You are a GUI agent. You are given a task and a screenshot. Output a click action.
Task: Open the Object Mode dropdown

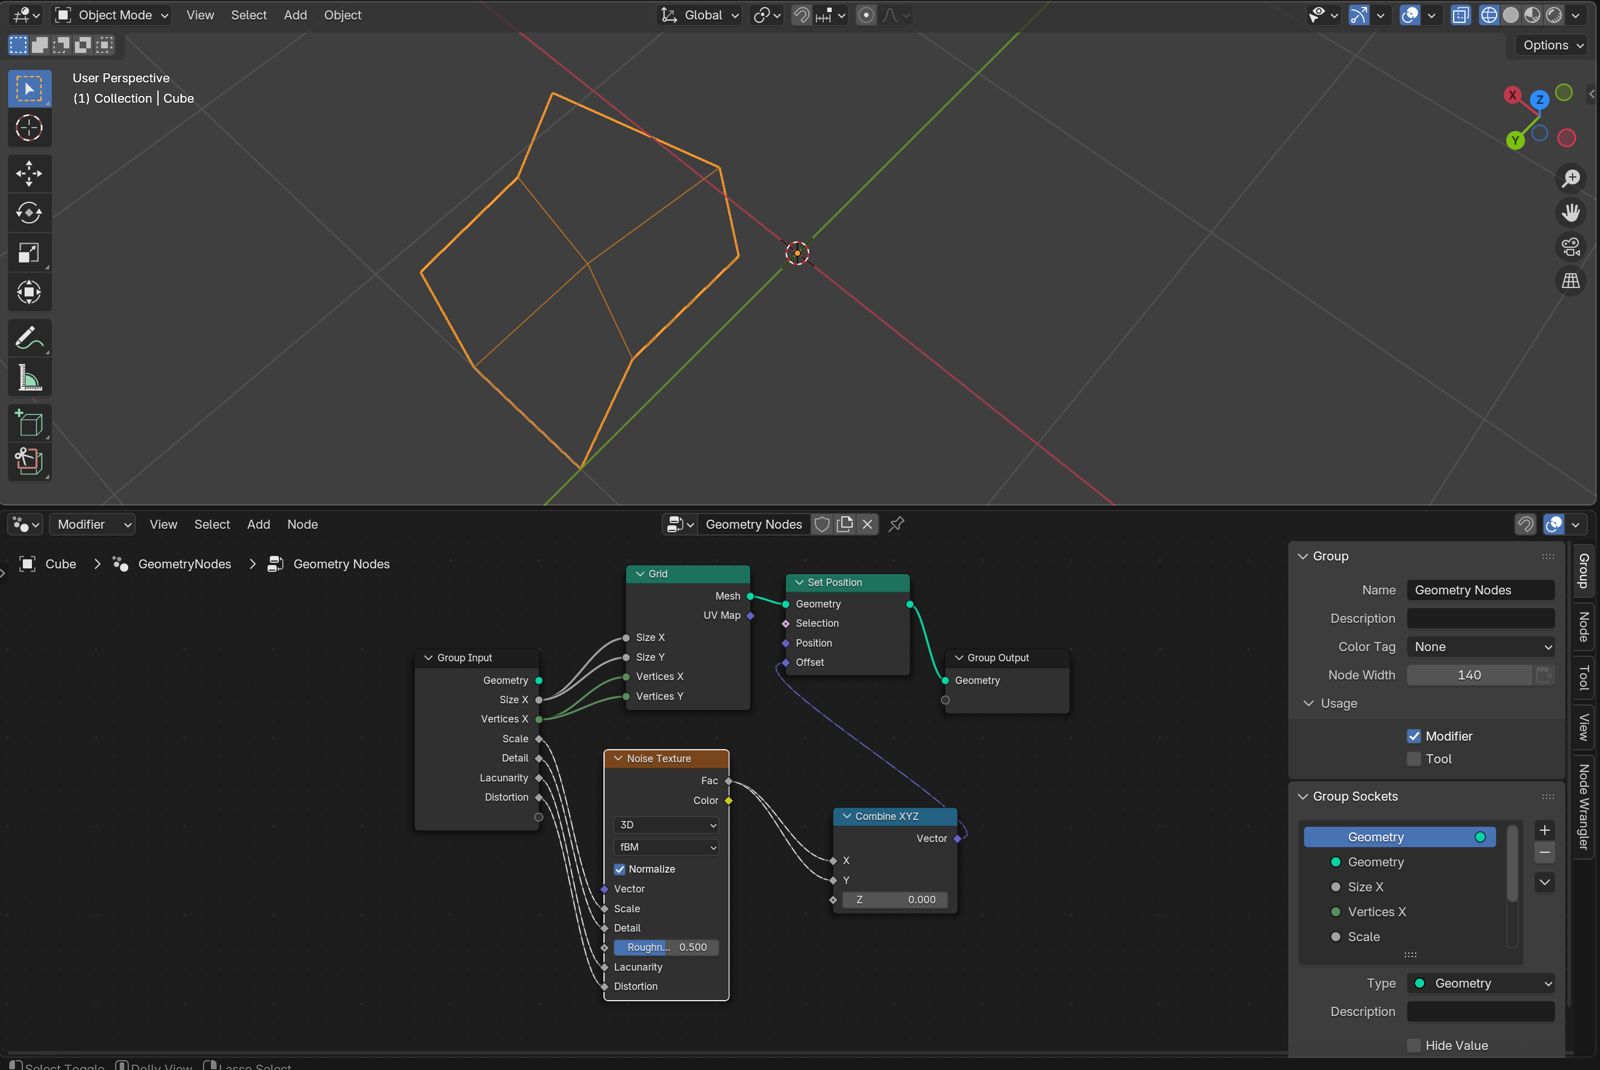click(x=112, y=15)
